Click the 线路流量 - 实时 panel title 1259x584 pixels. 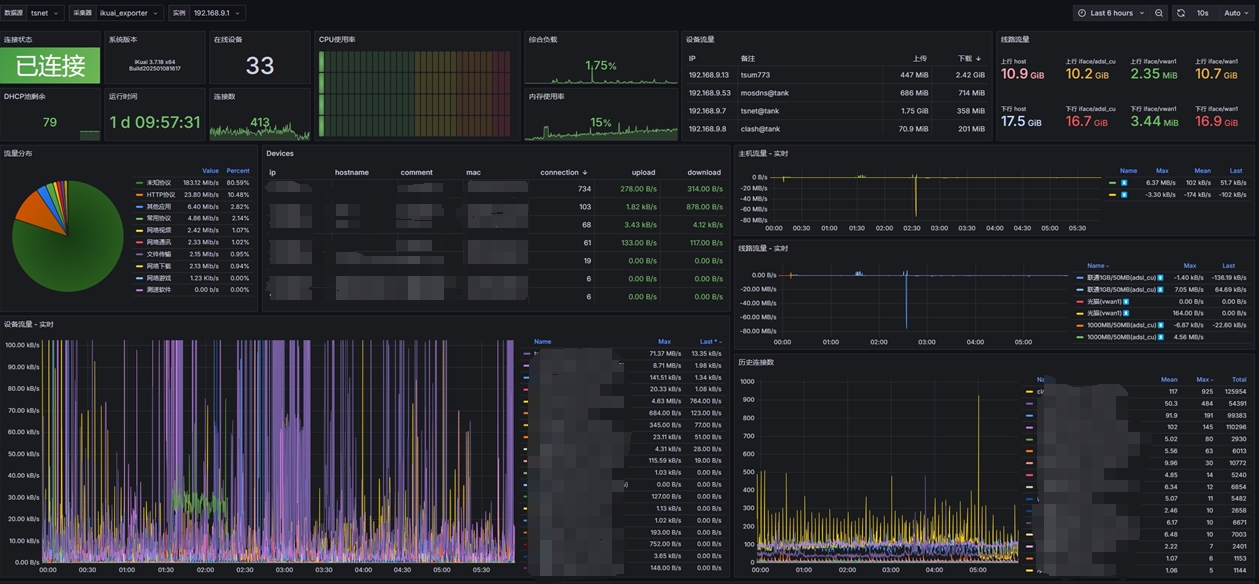click(x=763, y=248)
